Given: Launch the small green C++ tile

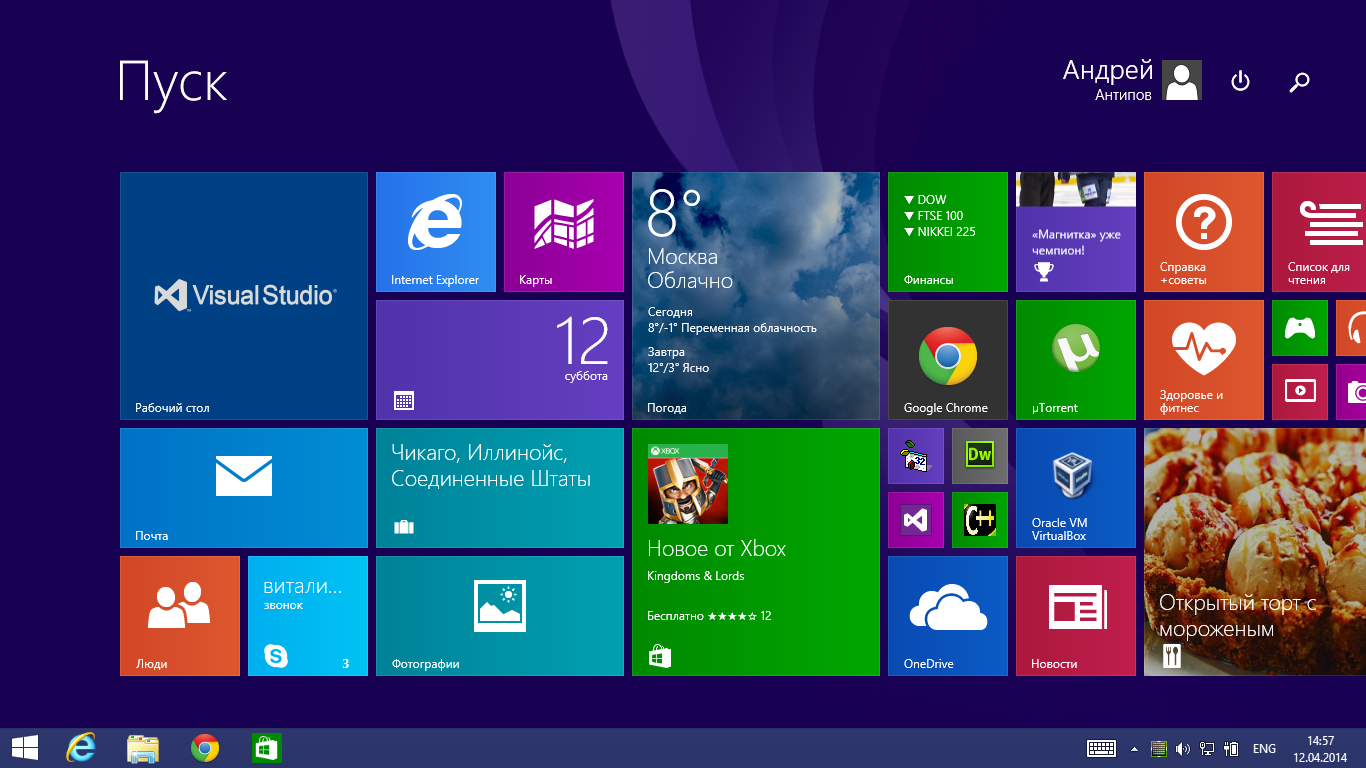Looking at the screenshot, I should pyautogui.click(x=980, y=520).
